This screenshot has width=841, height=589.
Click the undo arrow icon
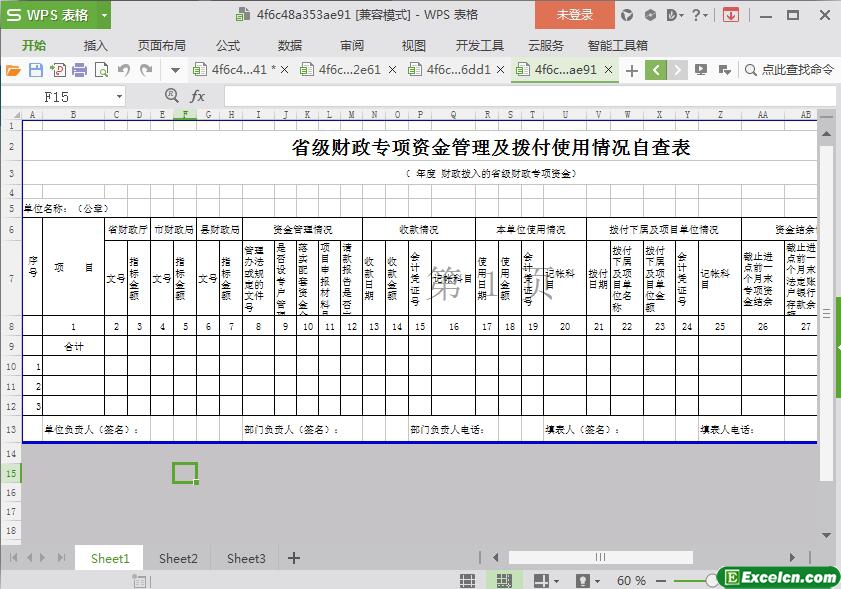tap(124, 70)
